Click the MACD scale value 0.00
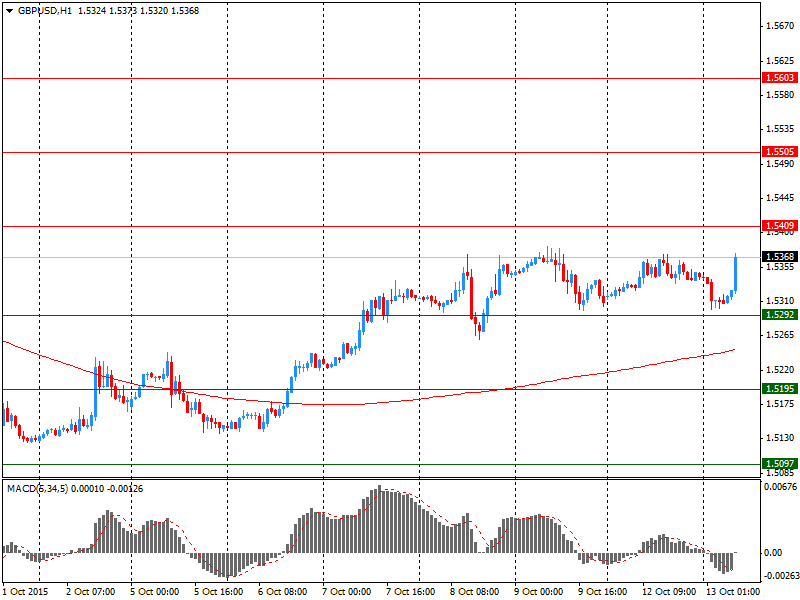 click(774, 553)
